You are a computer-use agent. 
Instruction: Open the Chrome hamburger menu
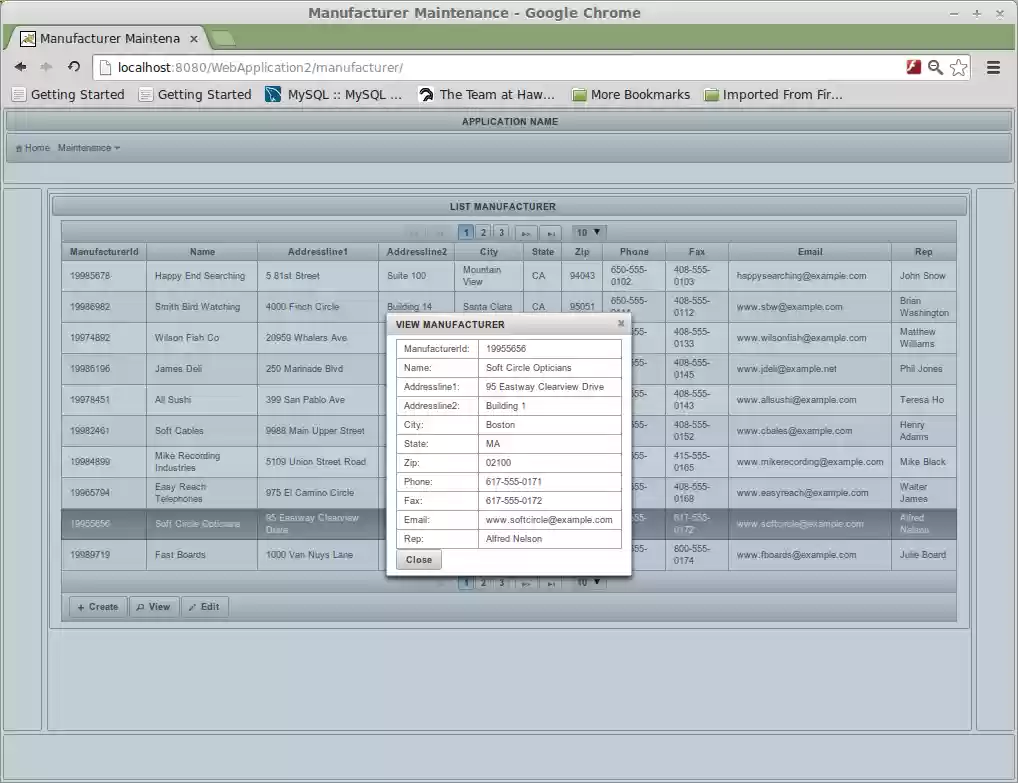993,67
